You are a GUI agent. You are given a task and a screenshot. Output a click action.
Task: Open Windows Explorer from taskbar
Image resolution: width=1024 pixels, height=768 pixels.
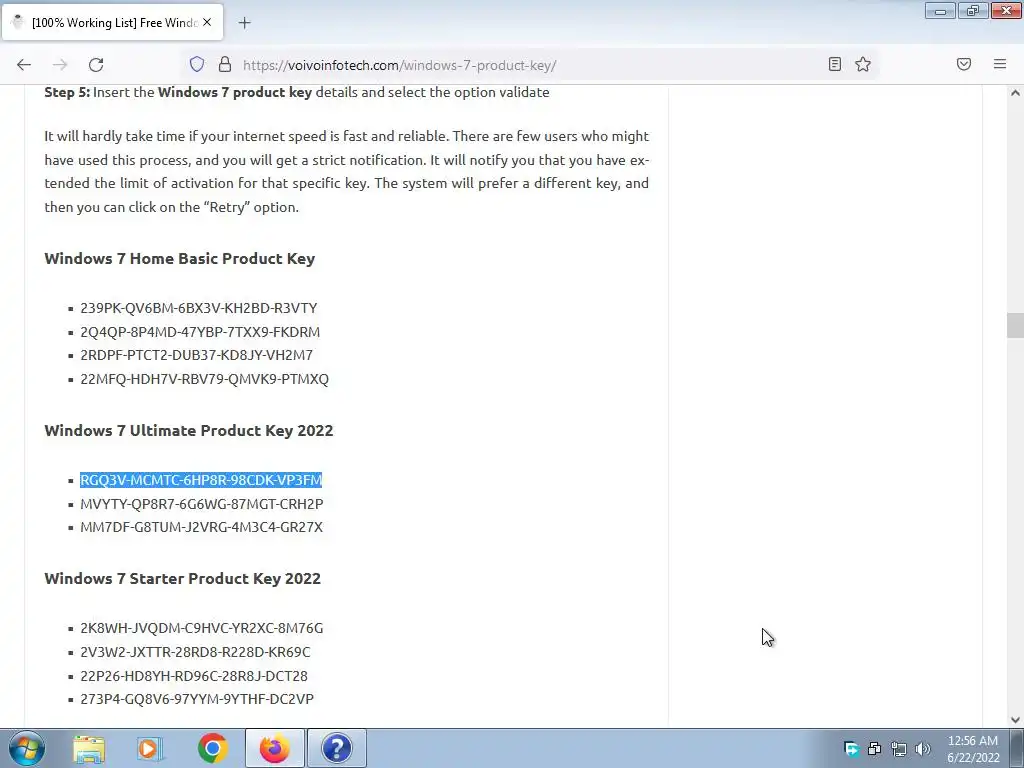point(89,748)
